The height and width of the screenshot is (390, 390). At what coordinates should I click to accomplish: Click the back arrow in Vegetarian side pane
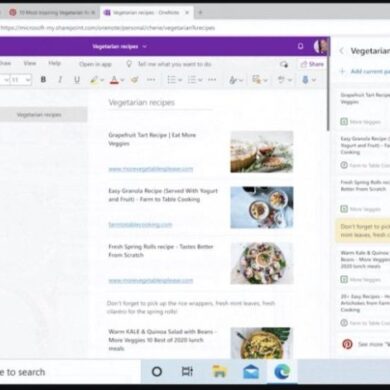tap(341, 51)
